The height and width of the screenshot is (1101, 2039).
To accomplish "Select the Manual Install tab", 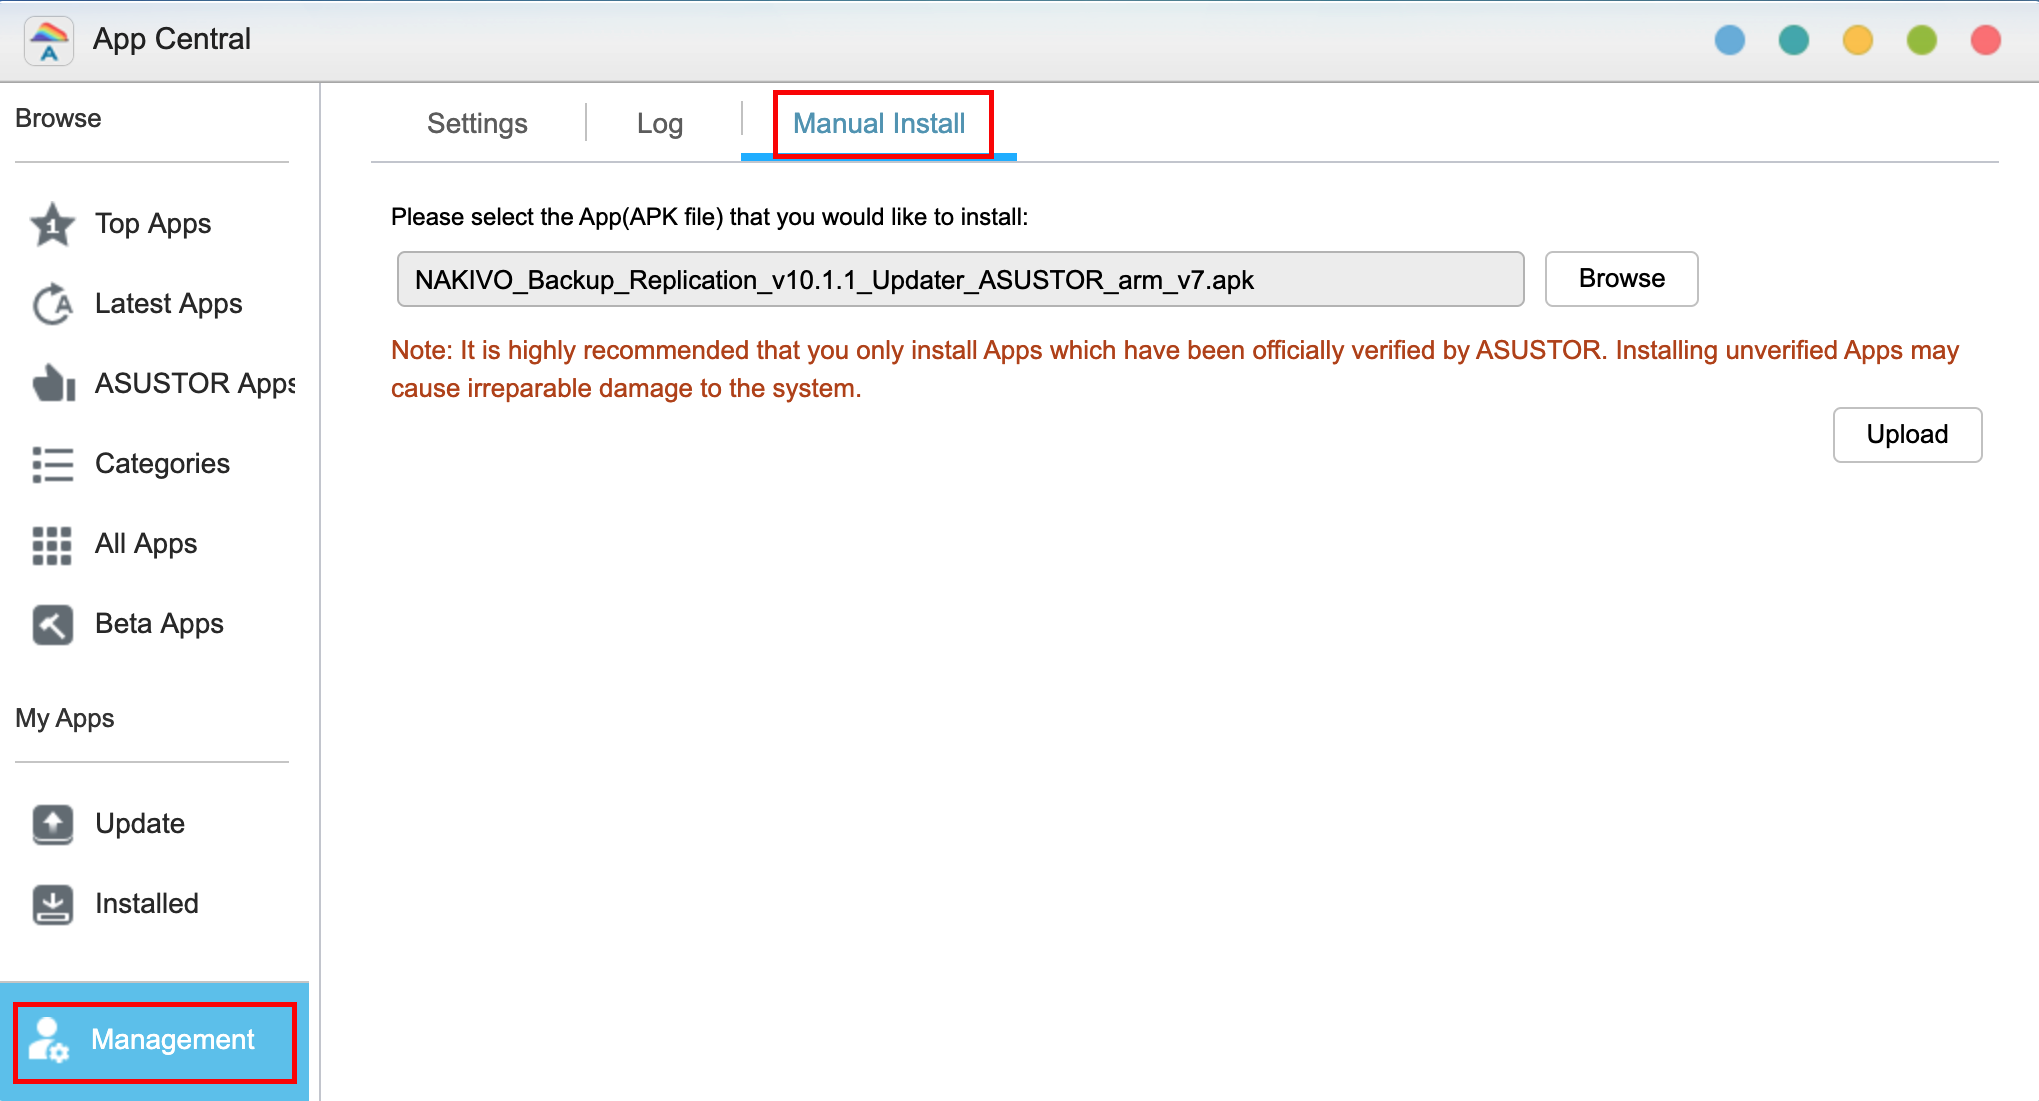I will pyautogui.click(x=879, y=124).
